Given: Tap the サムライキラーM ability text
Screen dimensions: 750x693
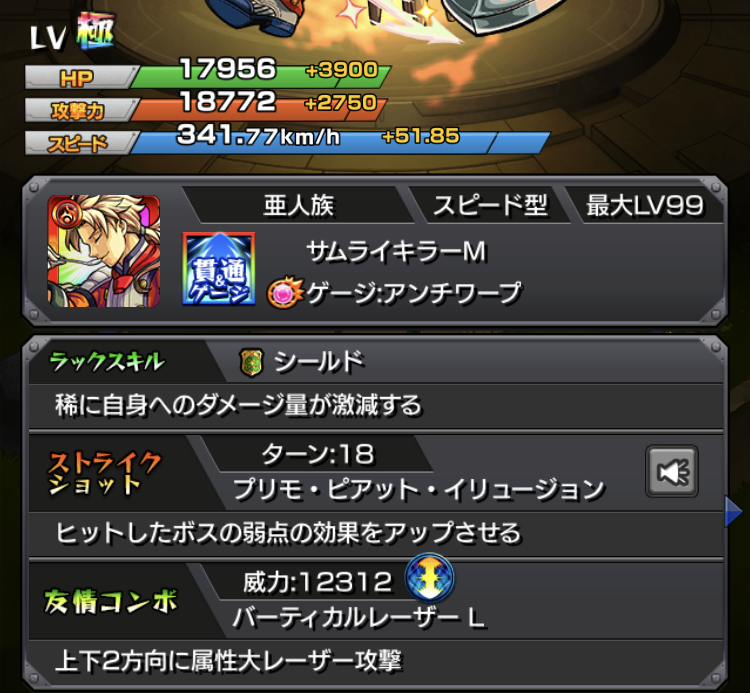Looking at the screenshot, I should [x=396, y=251].
